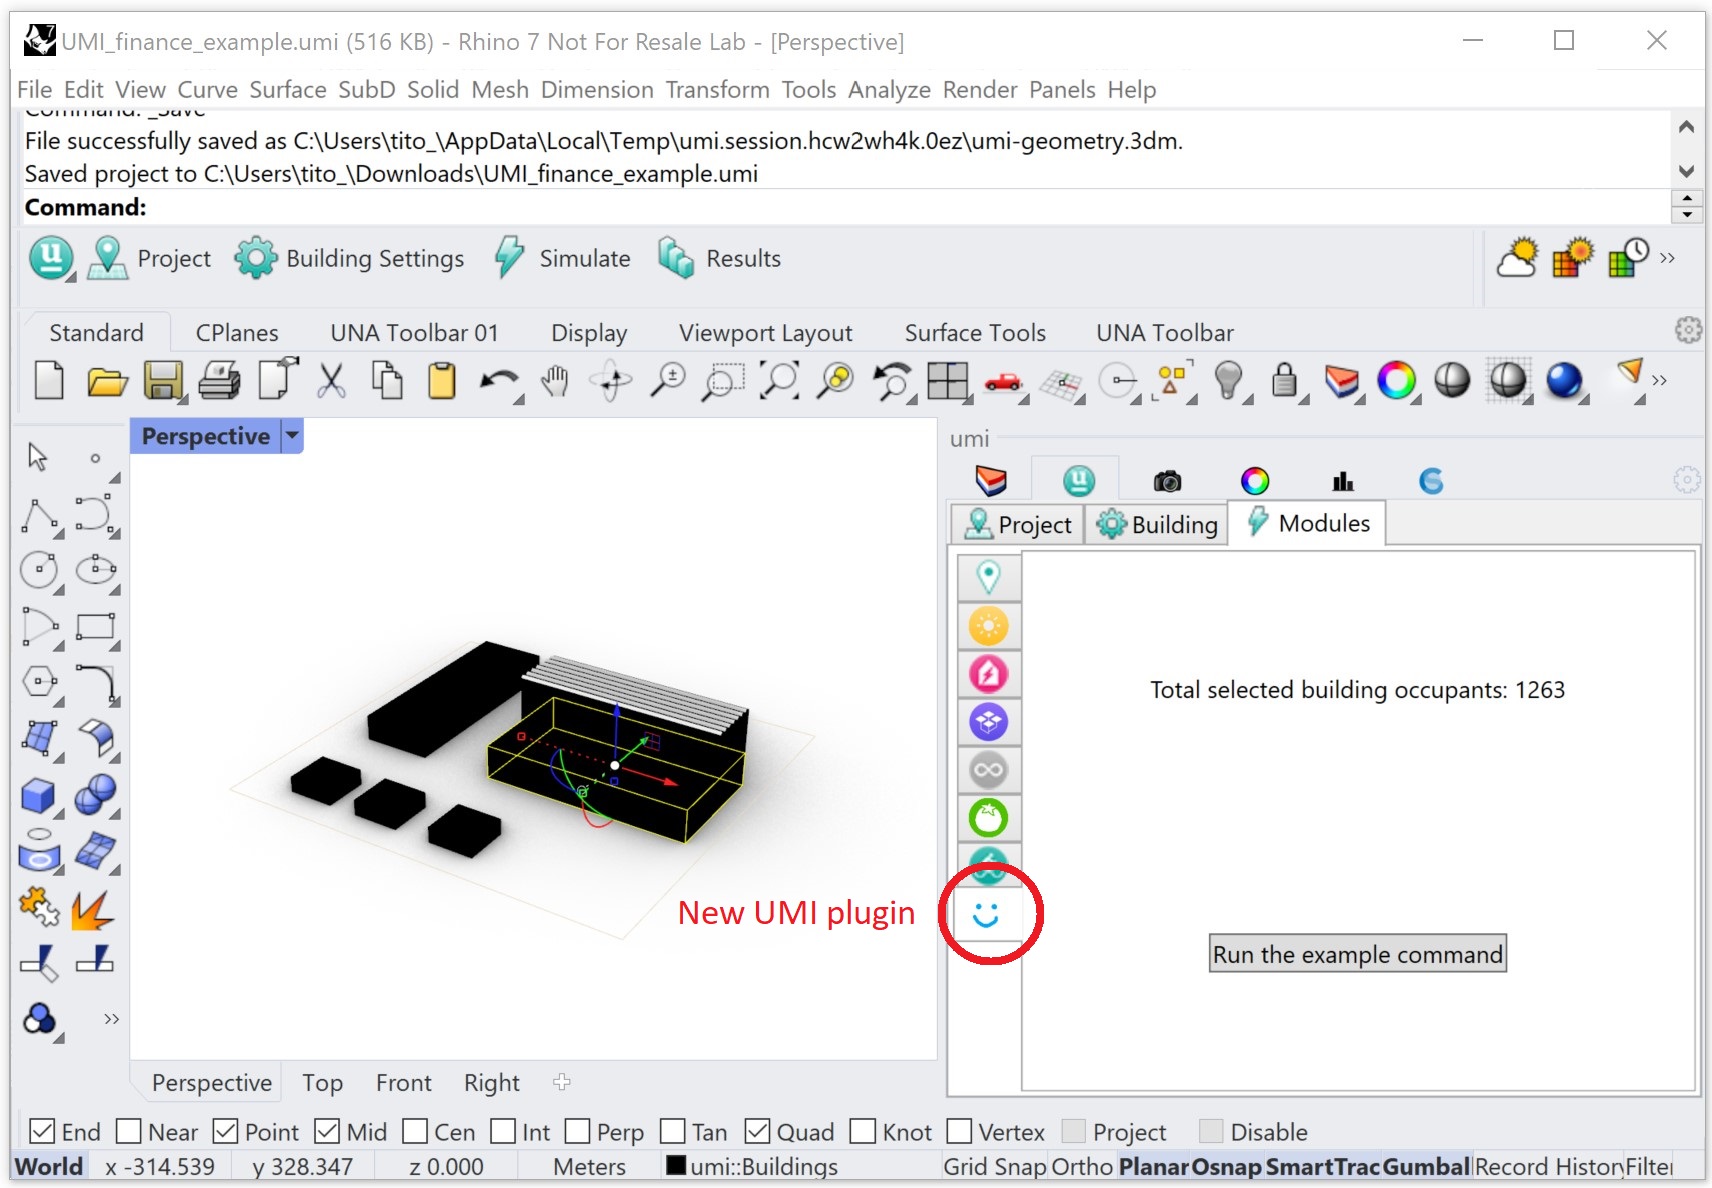Expand the left sidebar tools overflow chevron

pos(111,1019)
